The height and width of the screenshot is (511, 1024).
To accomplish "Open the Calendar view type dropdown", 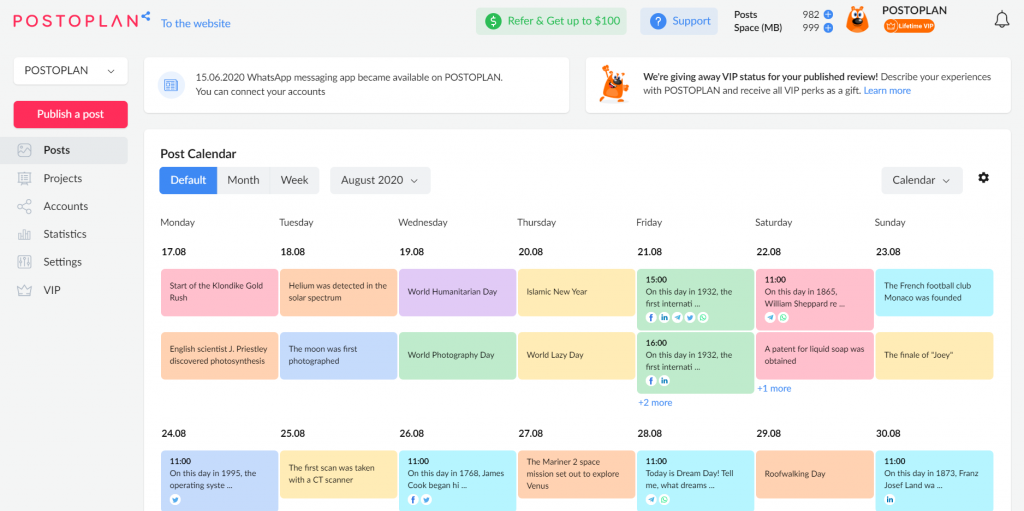I will pos(921,180).
